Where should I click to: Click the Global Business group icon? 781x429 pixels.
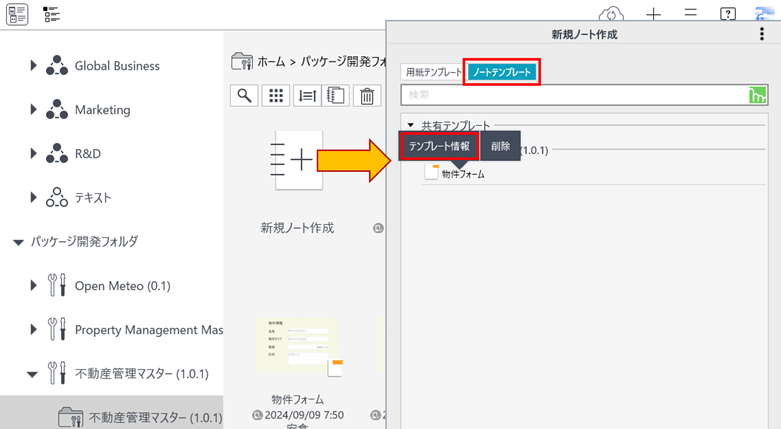(57, 65)
